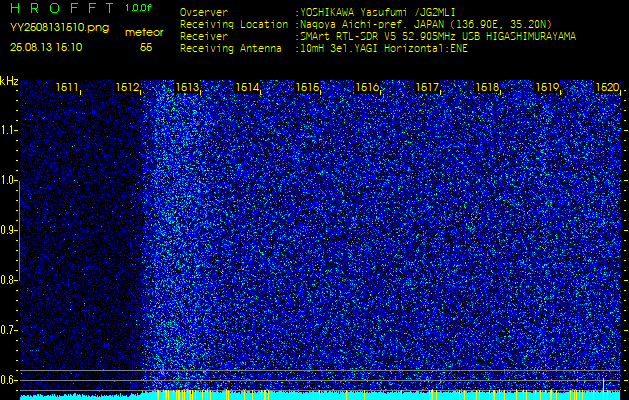Click the 'Receiving Location' label
Viewport: 629px width, 400px height.
coord(234,24)
